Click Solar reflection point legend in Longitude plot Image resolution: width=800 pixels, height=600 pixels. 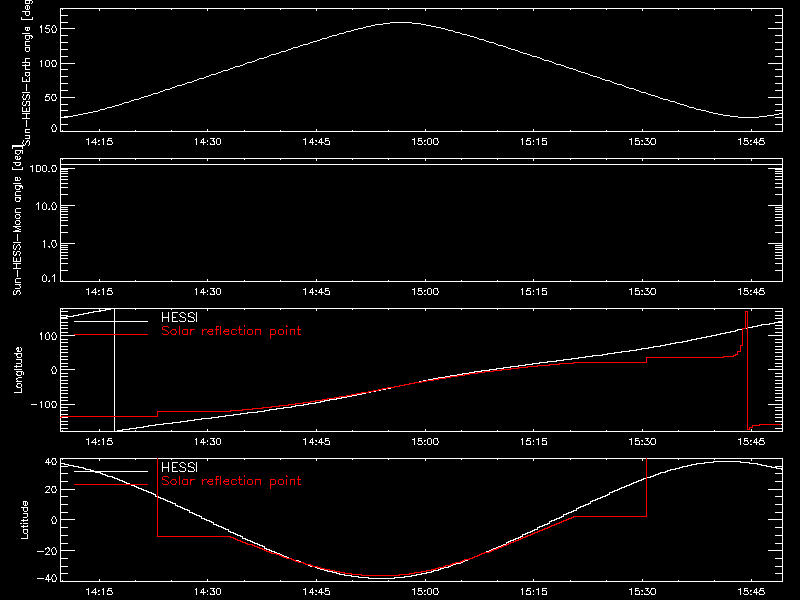tap(231, 331)
